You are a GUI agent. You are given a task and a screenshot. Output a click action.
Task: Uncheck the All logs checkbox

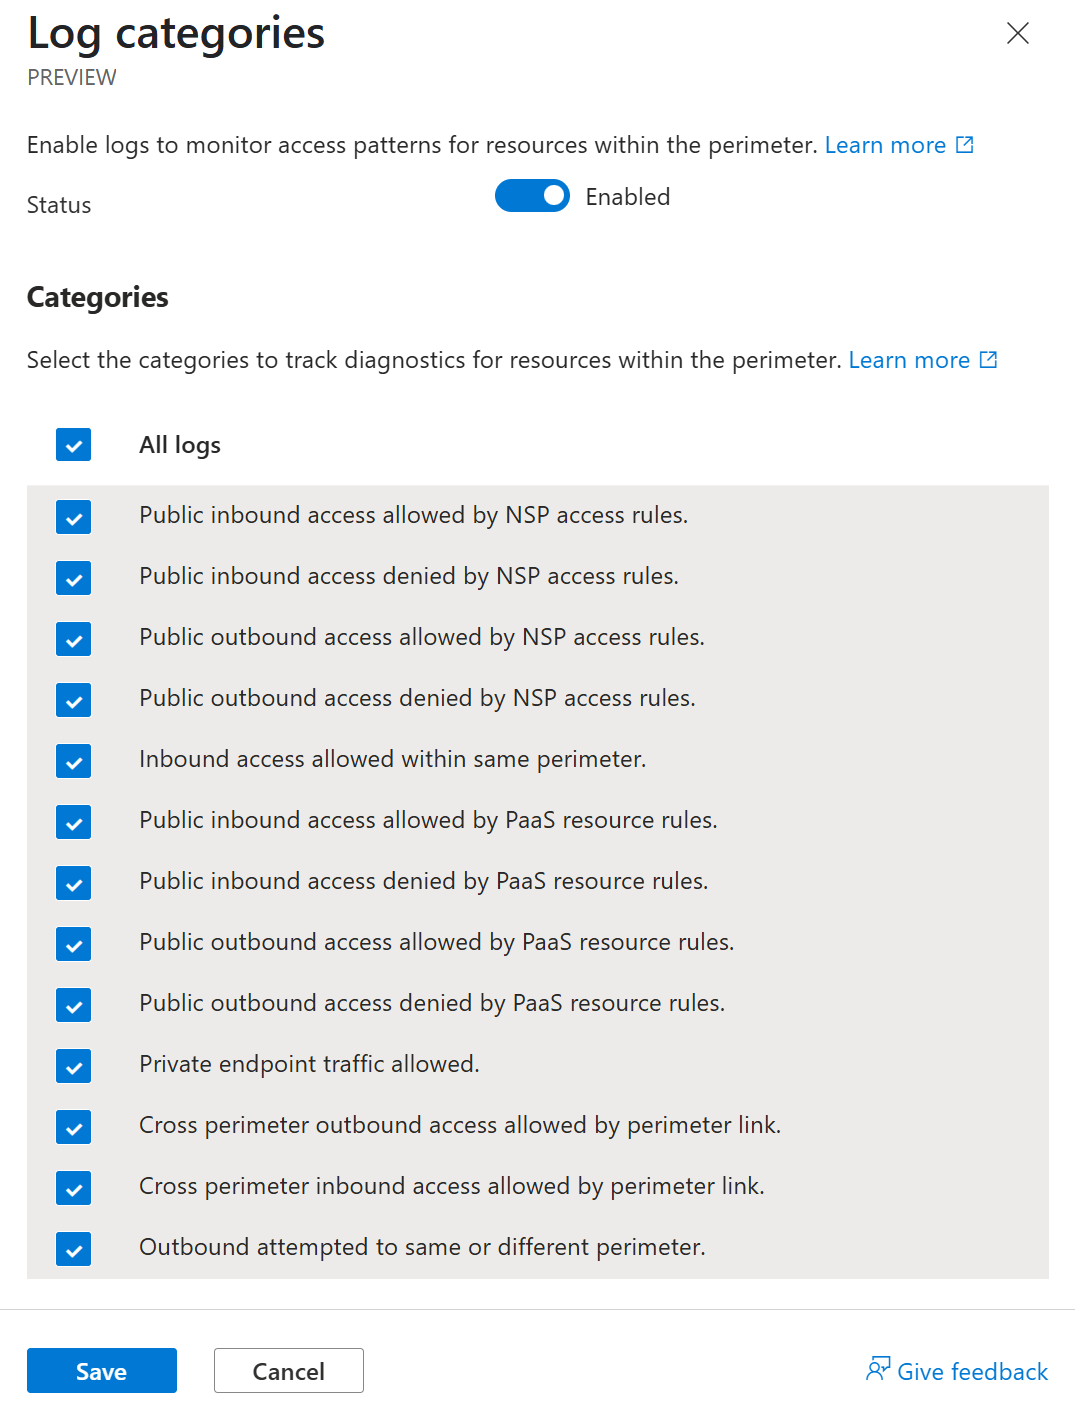point(74,445)
